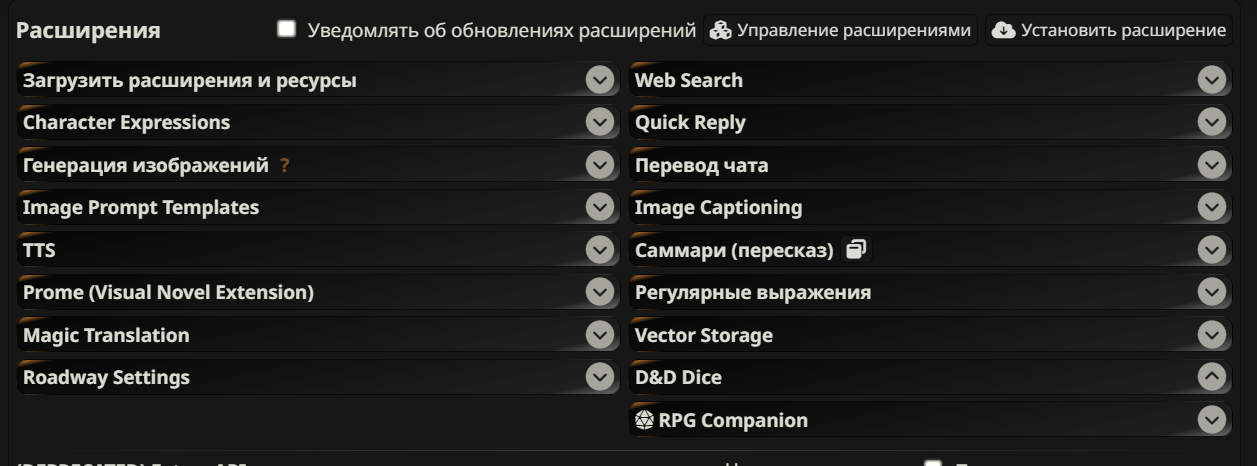Expand the Character Expressions section
The width and height of the screenshot is (1257, 466).
tap(316, 123)
